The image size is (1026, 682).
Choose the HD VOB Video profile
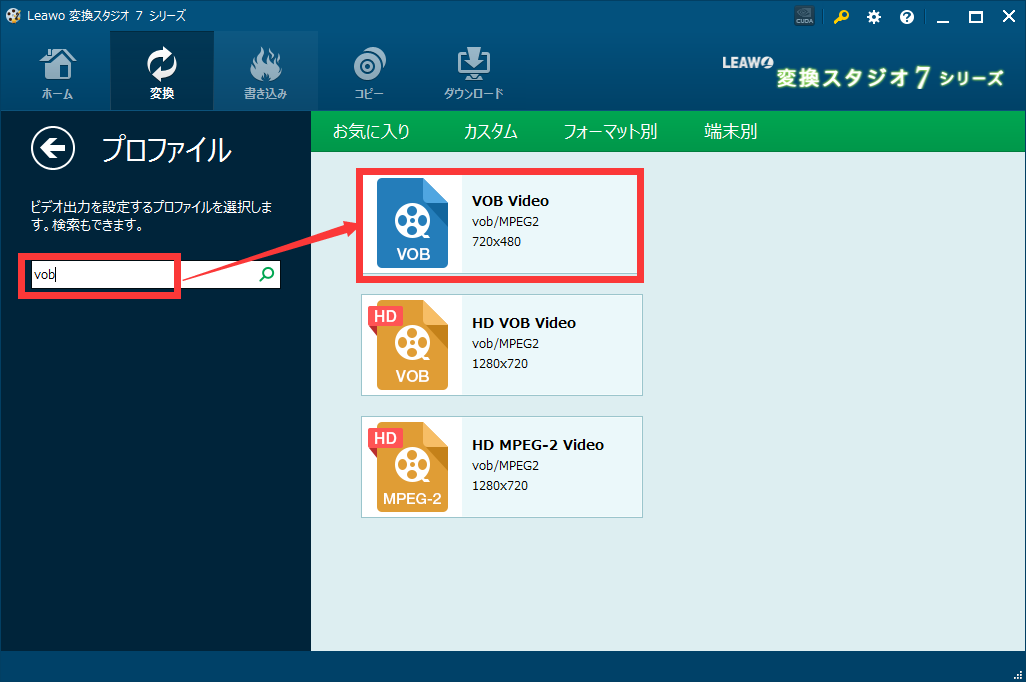500,345
